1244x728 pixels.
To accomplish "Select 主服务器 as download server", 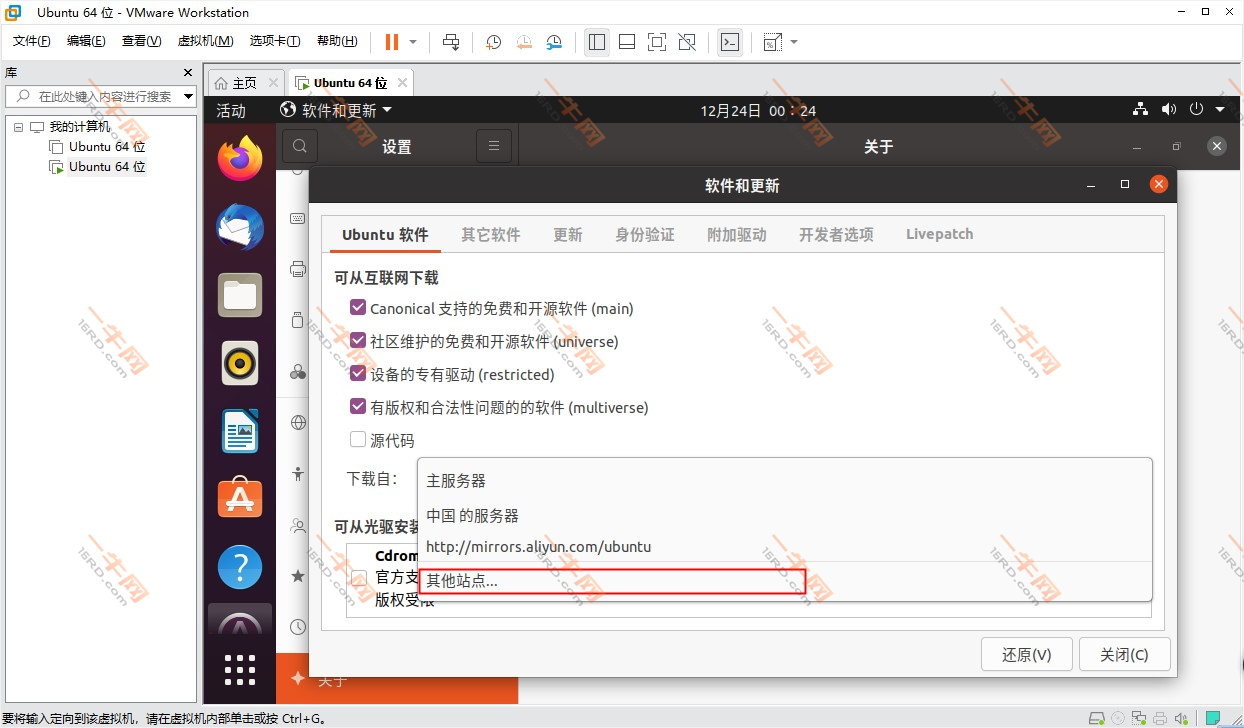I will pyautogui.click(x=456, y=480).
